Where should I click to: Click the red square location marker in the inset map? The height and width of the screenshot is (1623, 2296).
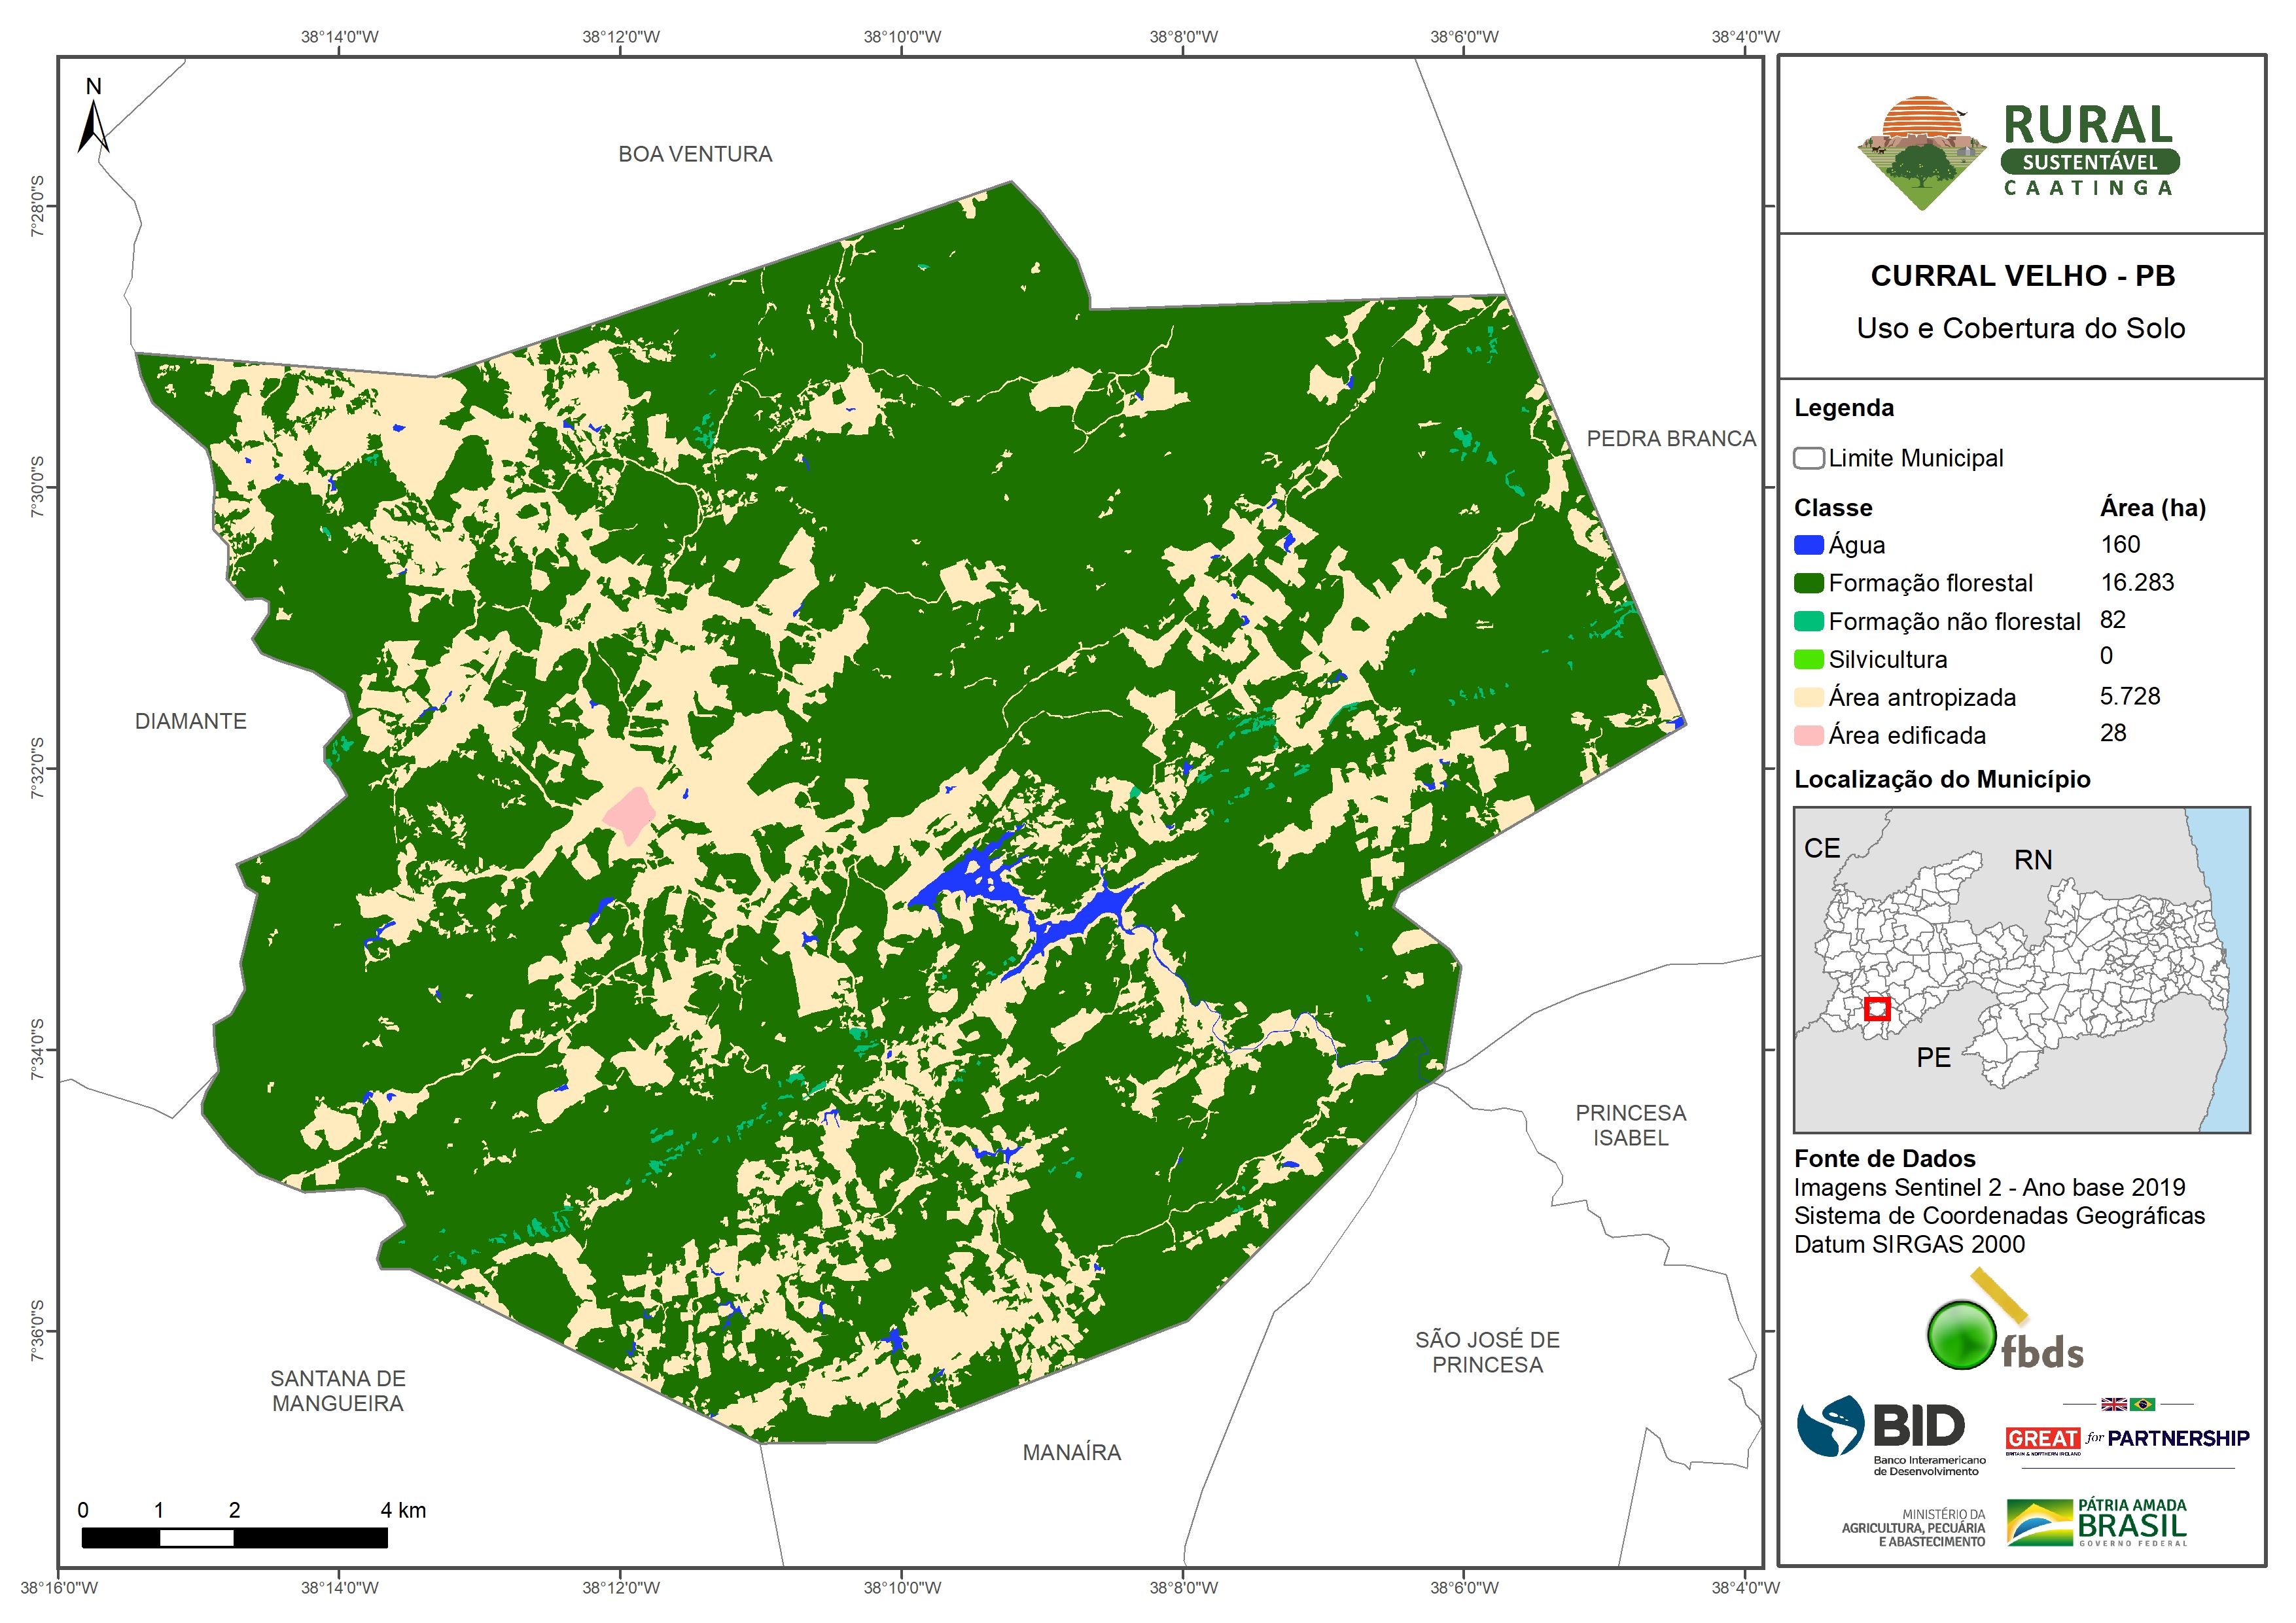(x=1877, y=1008)
